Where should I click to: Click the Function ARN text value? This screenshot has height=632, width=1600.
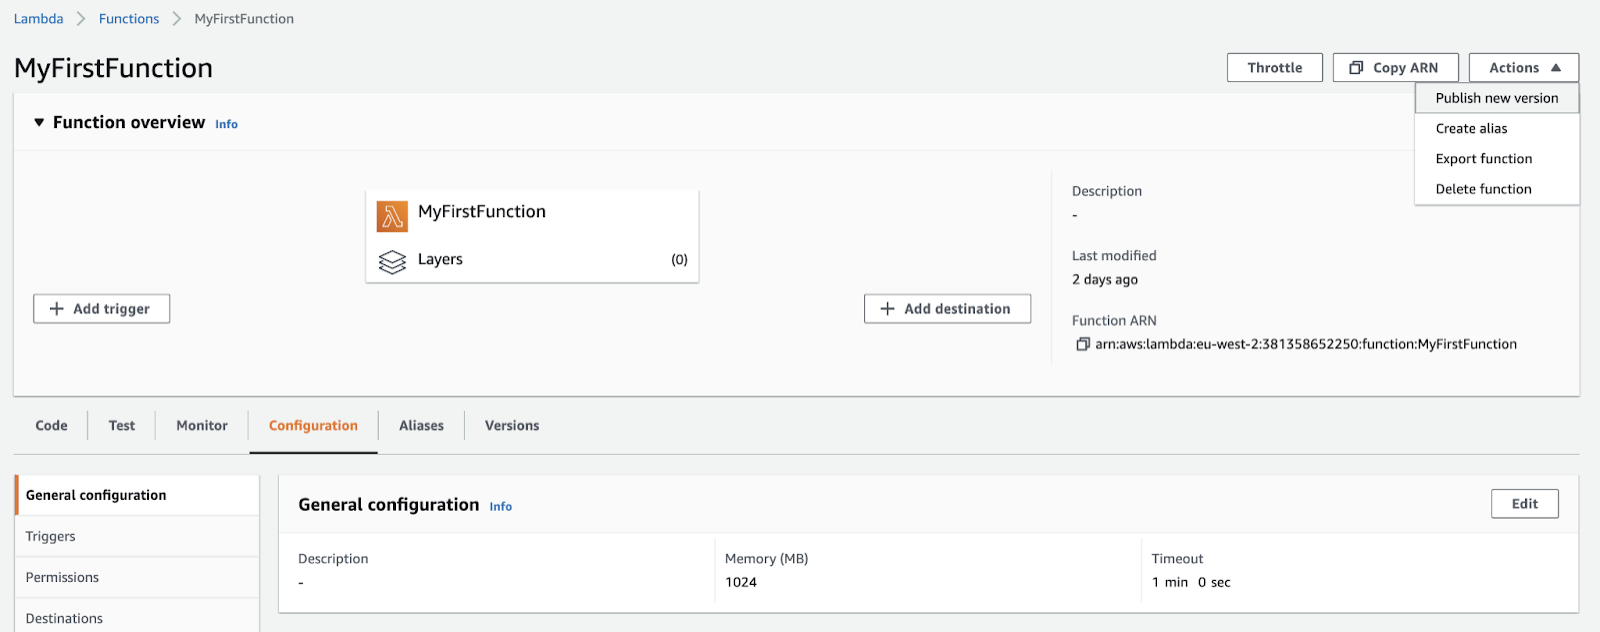[1306, 344]
